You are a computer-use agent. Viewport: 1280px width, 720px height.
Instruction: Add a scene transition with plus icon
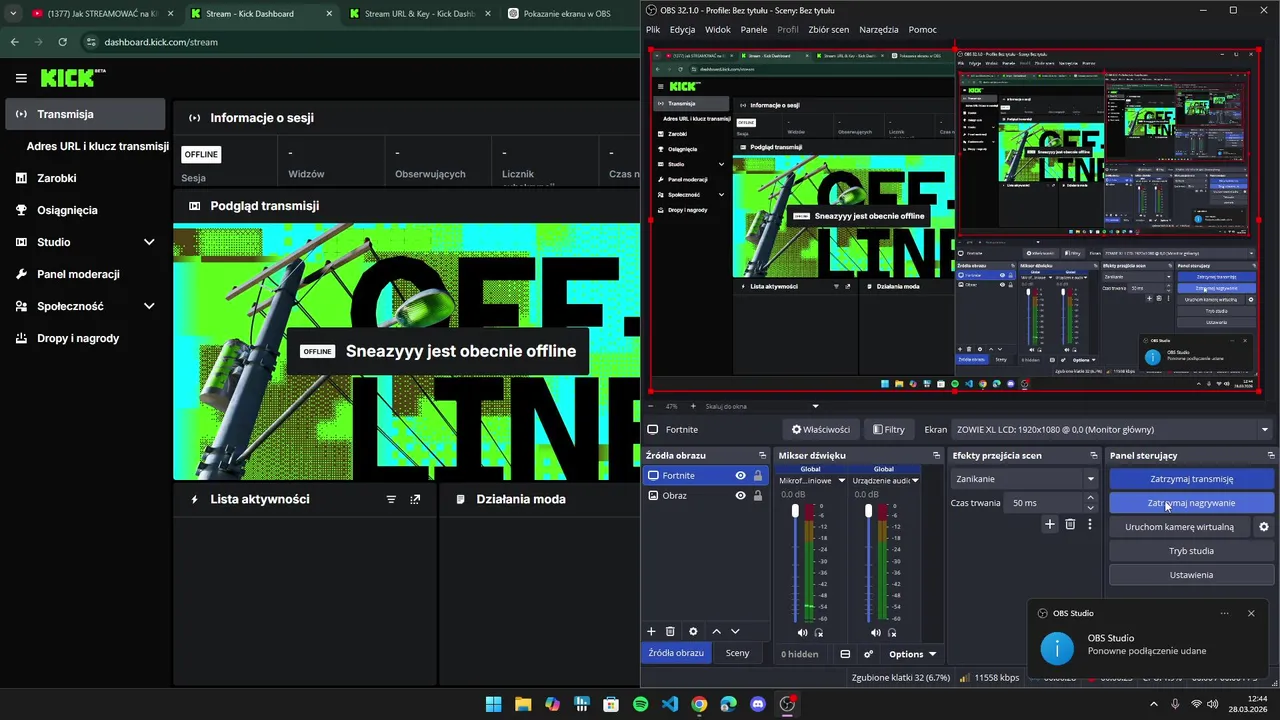[1050, 524]
